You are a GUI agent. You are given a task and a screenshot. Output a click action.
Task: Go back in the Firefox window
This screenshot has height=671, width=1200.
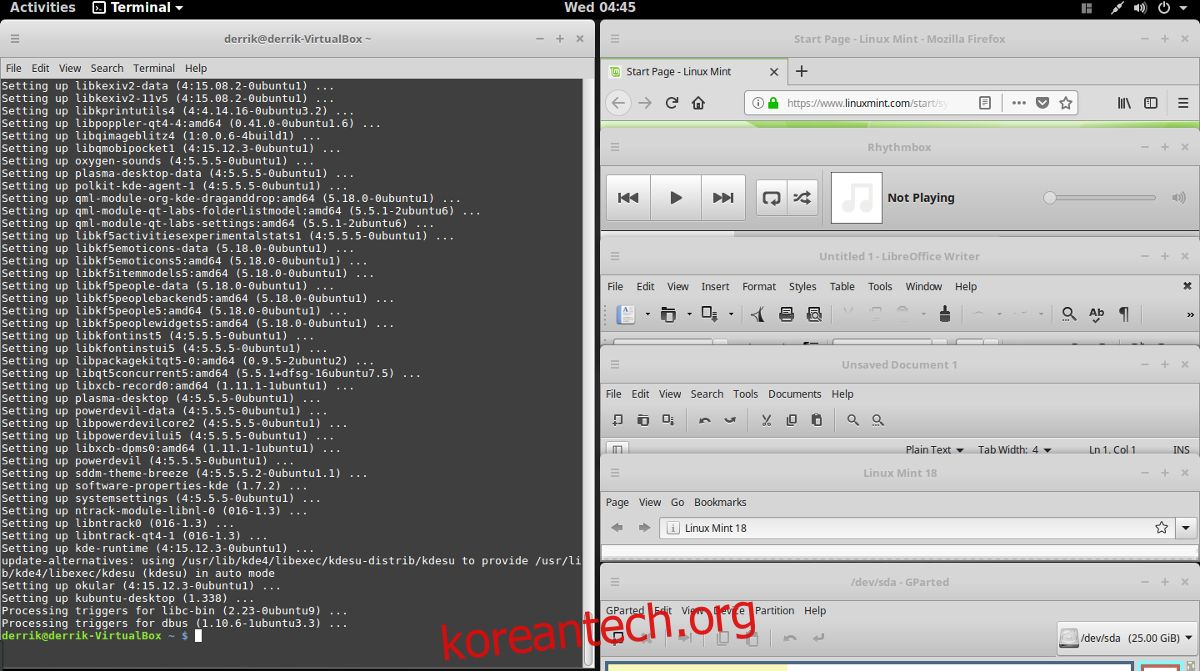618,103
